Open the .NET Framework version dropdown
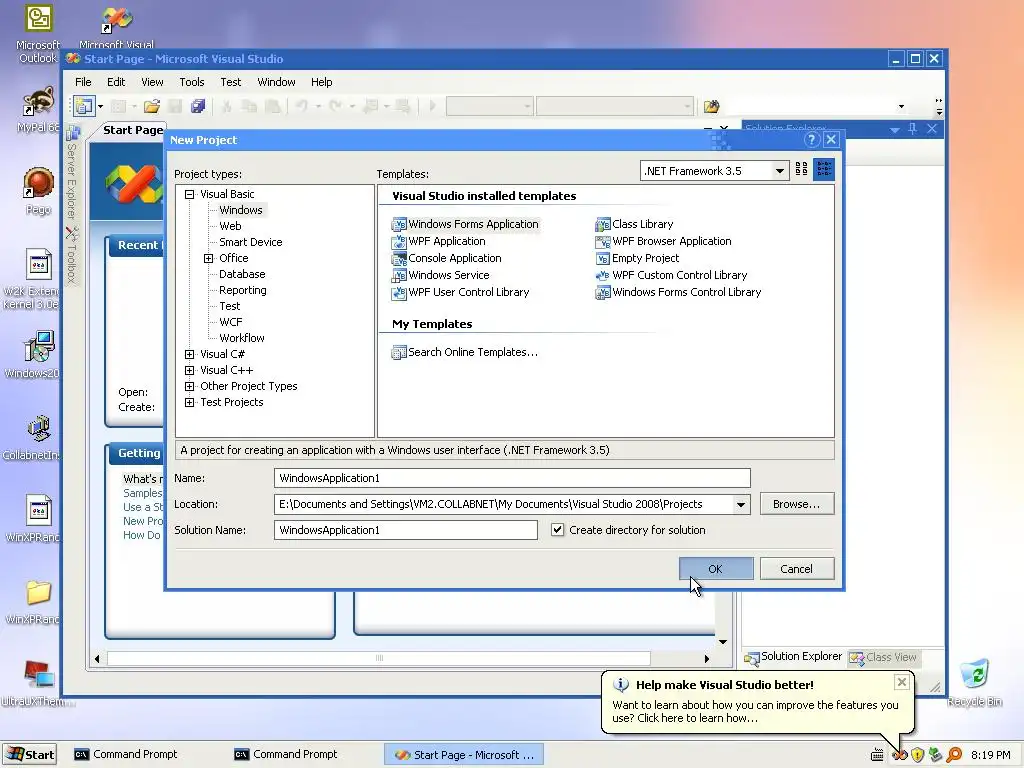 click(x=780, y=171)
